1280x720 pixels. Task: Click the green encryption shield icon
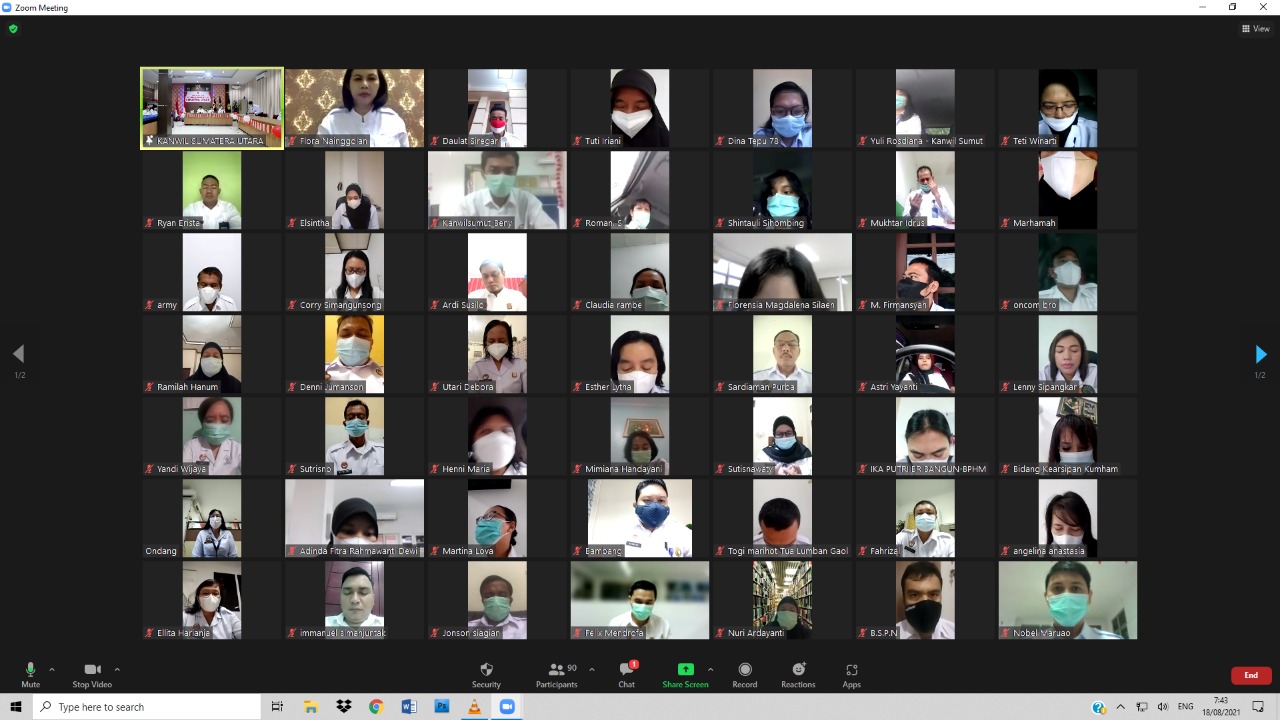pos(13,29)
